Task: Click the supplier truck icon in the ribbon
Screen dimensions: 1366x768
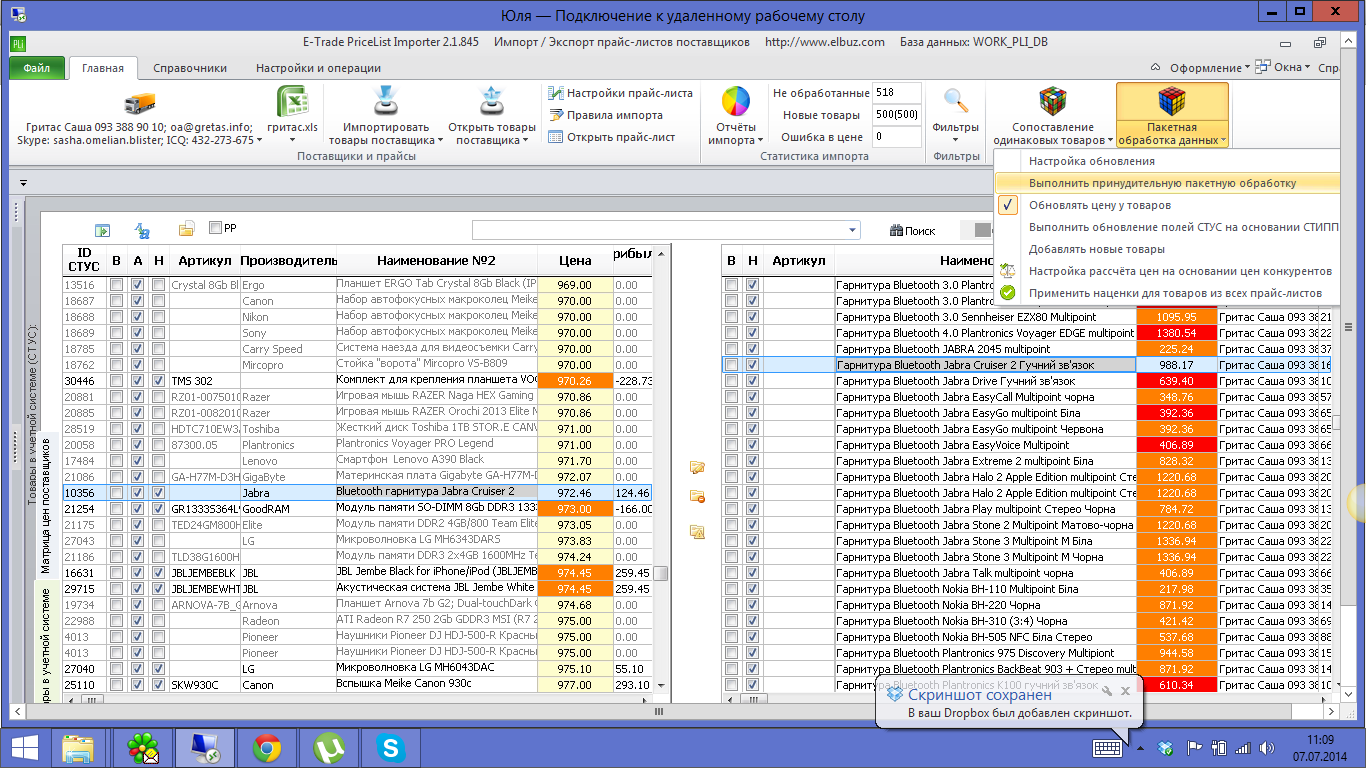Action: [141, 102]
